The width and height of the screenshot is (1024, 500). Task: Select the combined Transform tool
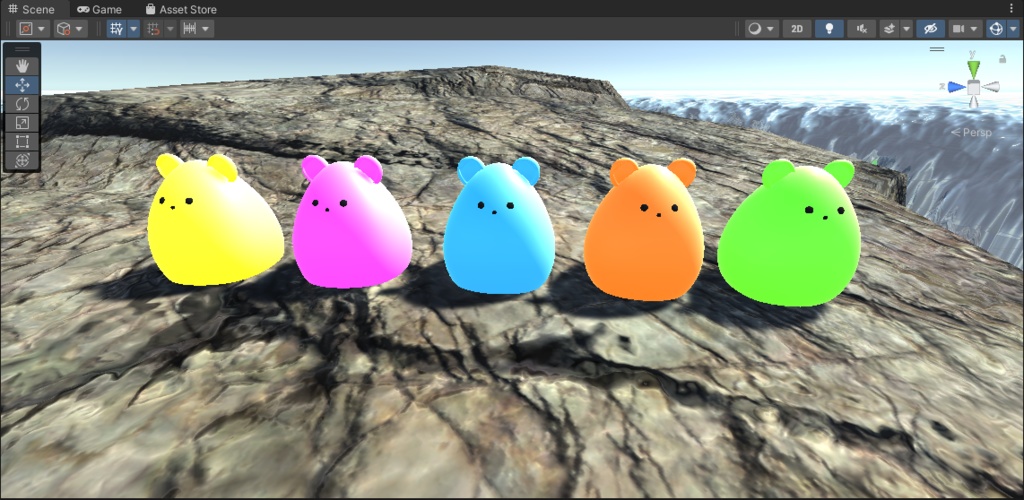(x=22, y=161)
